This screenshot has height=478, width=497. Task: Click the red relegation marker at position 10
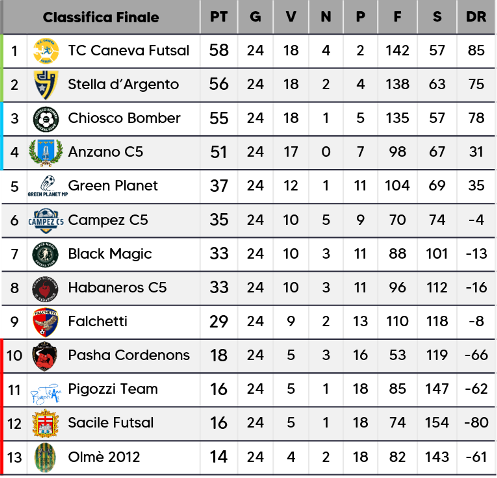(2, 356)
